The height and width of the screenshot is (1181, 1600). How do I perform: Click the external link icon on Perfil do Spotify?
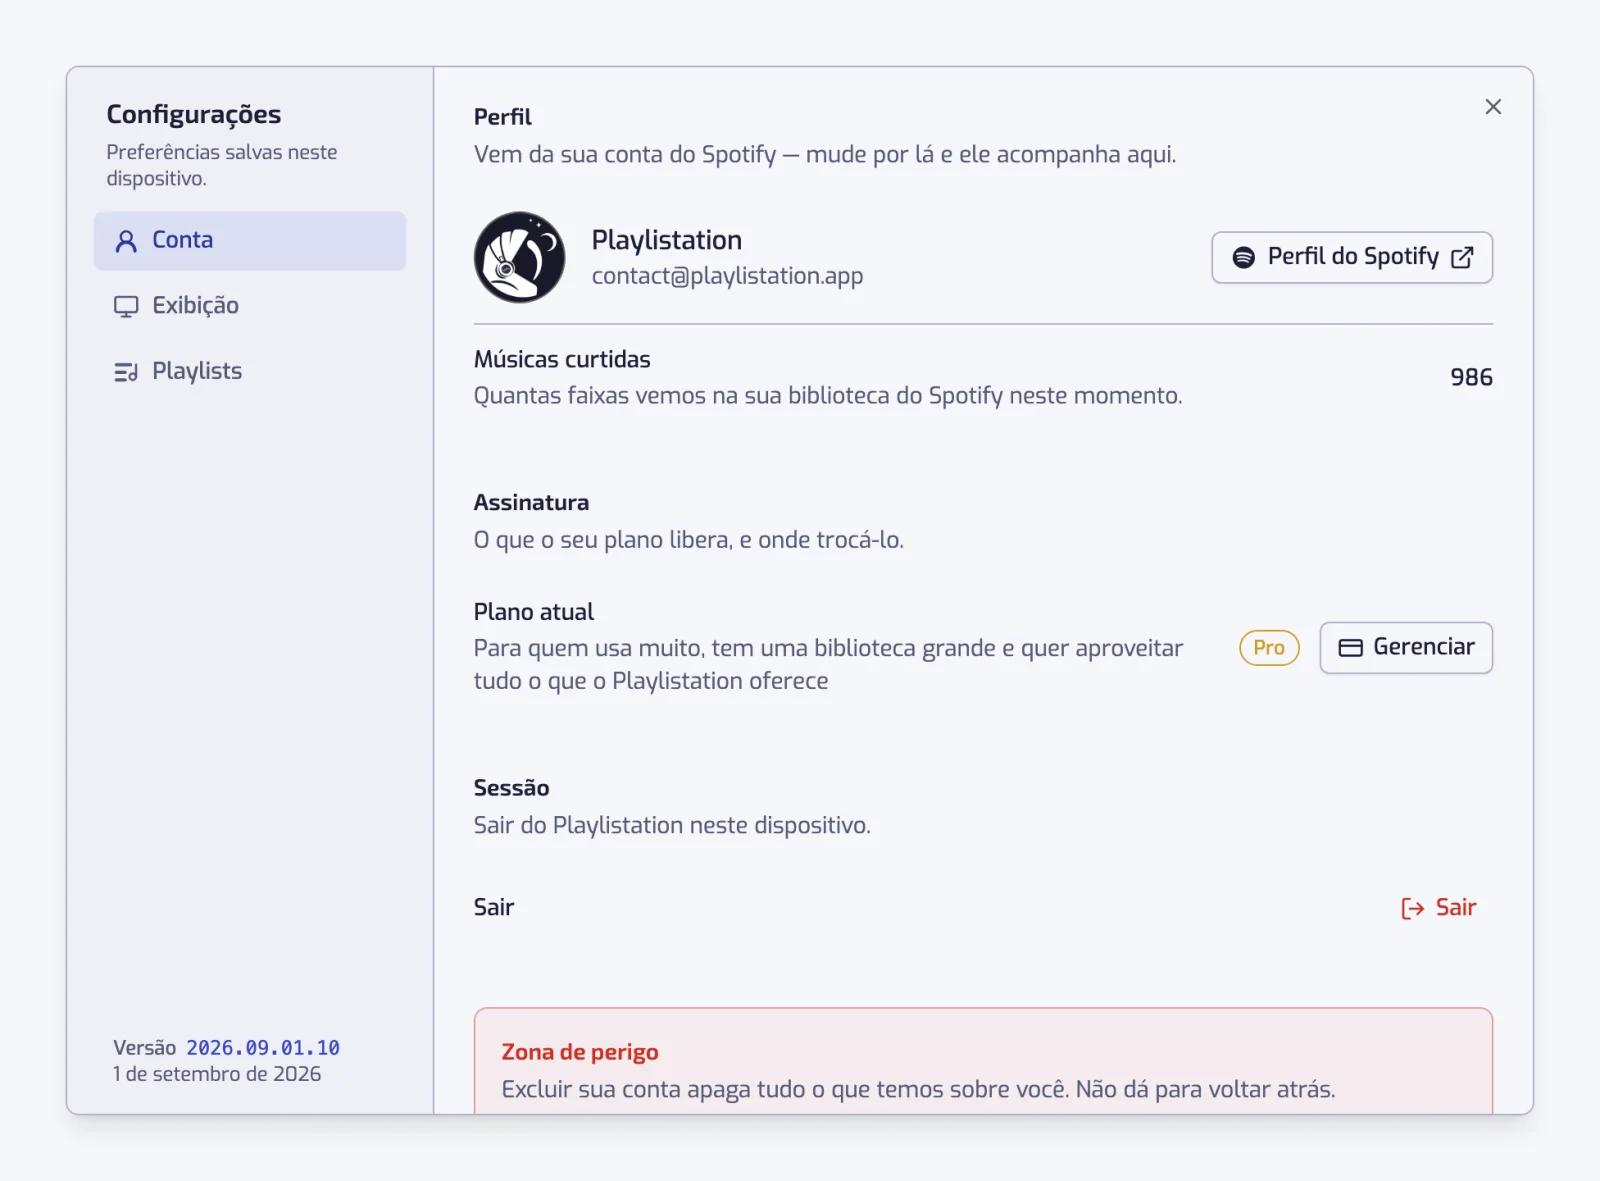point(1462,258)
